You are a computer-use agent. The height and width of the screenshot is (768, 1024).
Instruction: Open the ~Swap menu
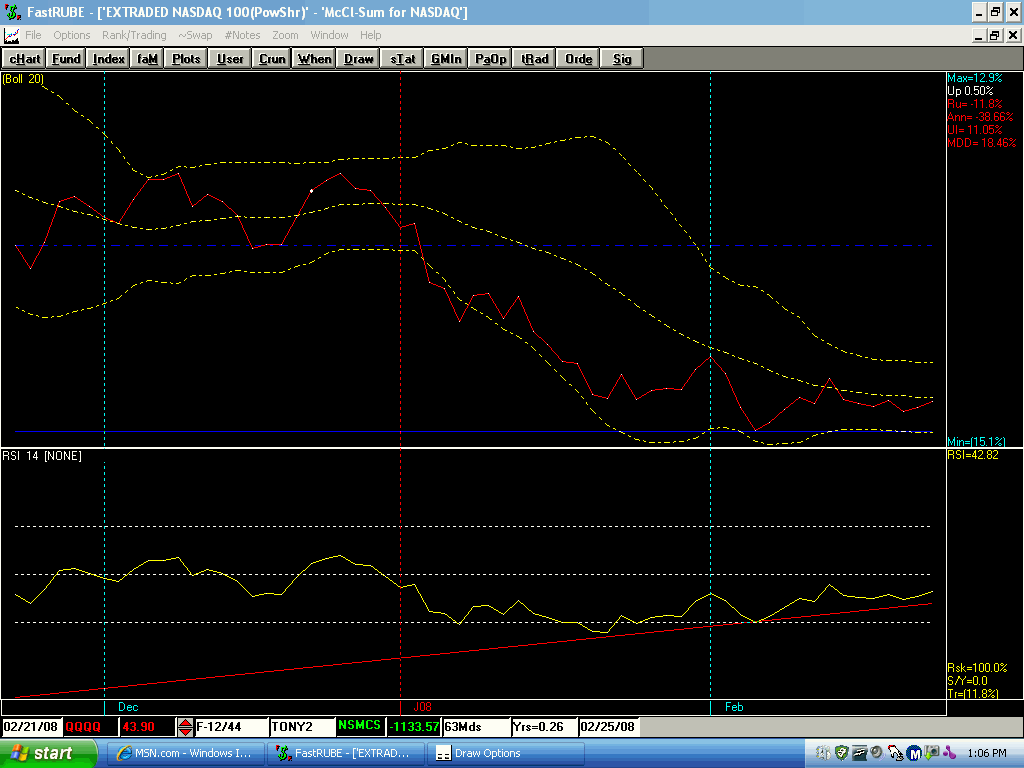pyautogui.click(x=195, y=35)
